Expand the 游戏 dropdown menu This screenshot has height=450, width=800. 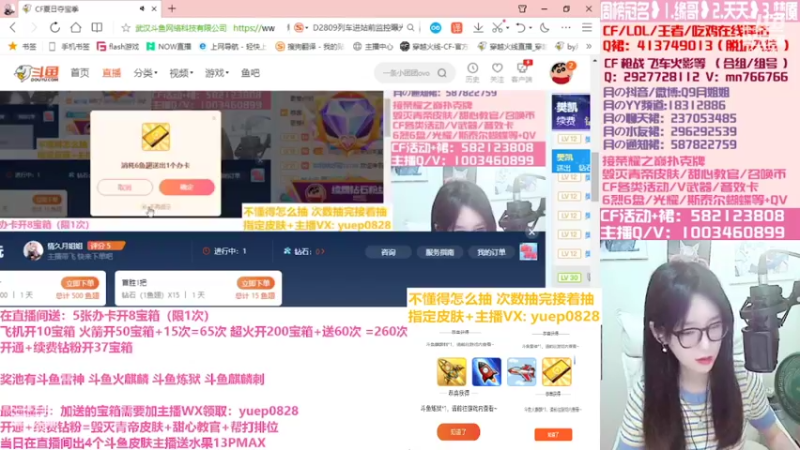click(x=217, y=73)
